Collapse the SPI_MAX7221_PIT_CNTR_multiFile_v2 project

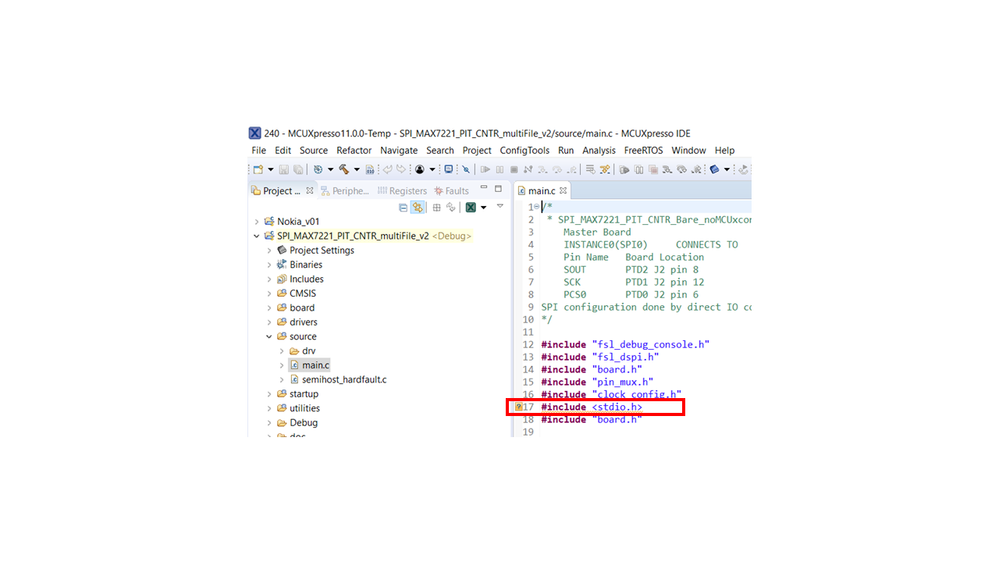pos(257,236)
